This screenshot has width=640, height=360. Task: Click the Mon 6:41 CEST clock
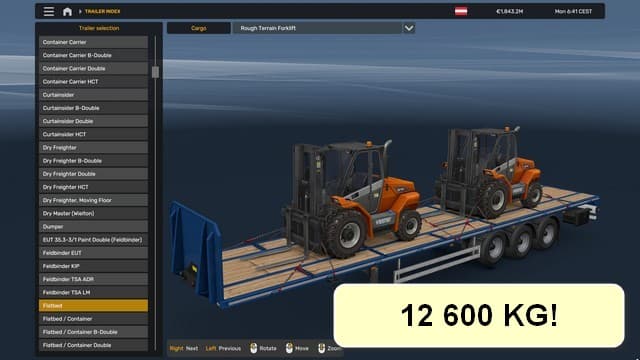coord(573,11)
